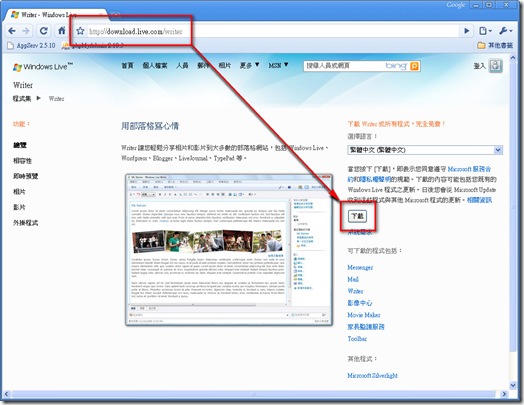This screenshot has height=405, width=524.
Task: Open the 家長監護服務 program link
Action: [366, 327]
